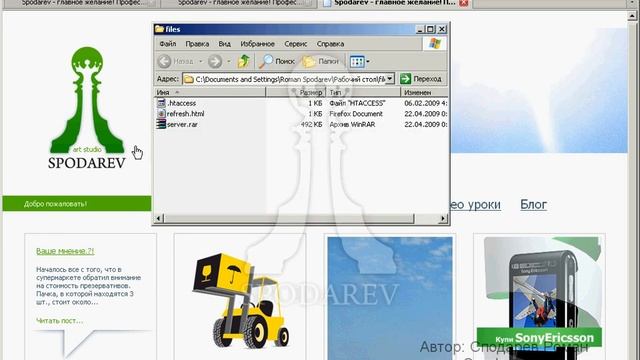Screen dimensions: 640x360
Task: Click the server.rar WinRAR archive icon
Action: click(161, 124)
